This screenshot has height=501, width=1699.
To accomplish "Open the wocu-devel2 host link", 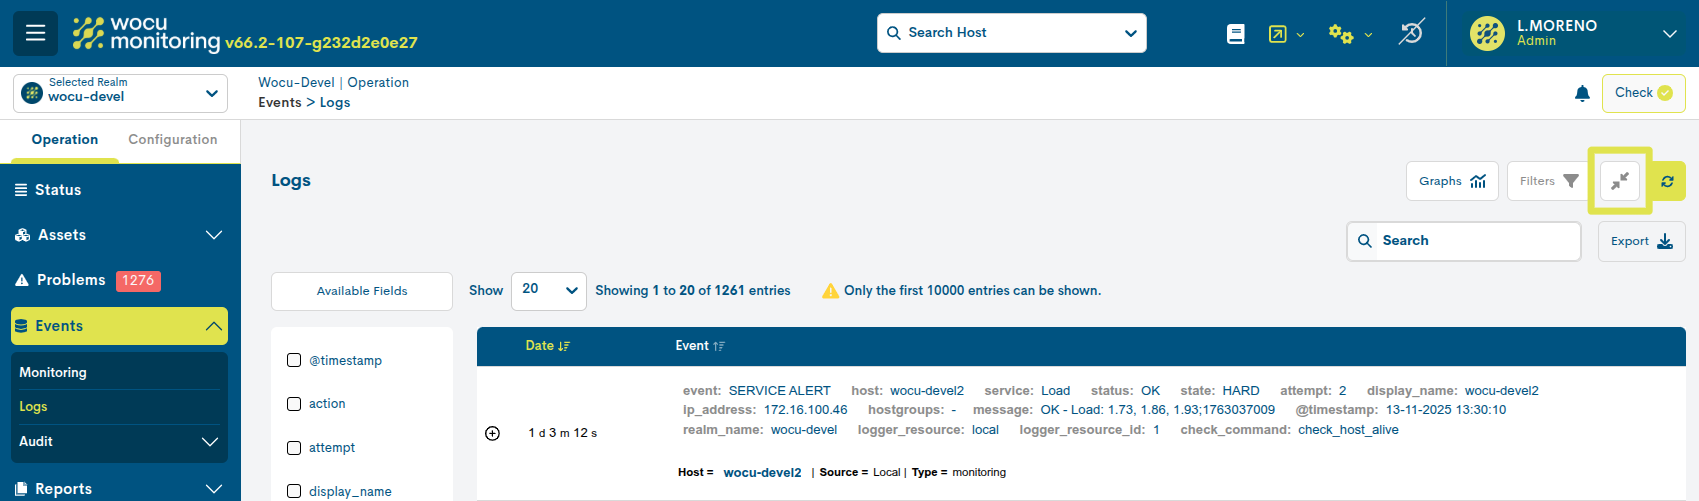I will (762, 473).
